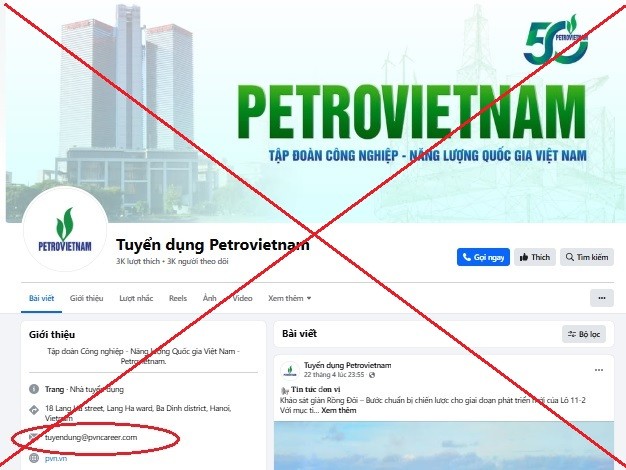Click the tuyendung@pvncareer.com email address
This screenshot has width=626, height=470.
tap(91, 437)
